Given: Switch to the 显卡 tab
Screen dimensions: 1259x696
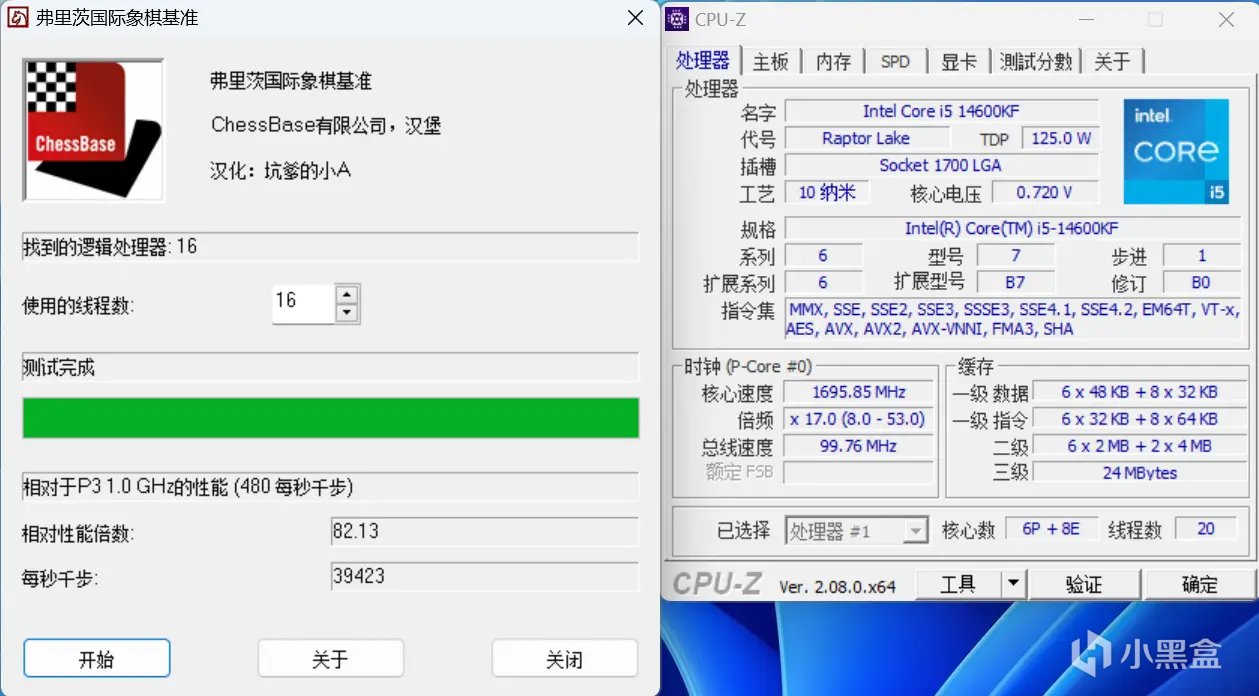Looking at the screenshot, I should click(x=959, y=61).
